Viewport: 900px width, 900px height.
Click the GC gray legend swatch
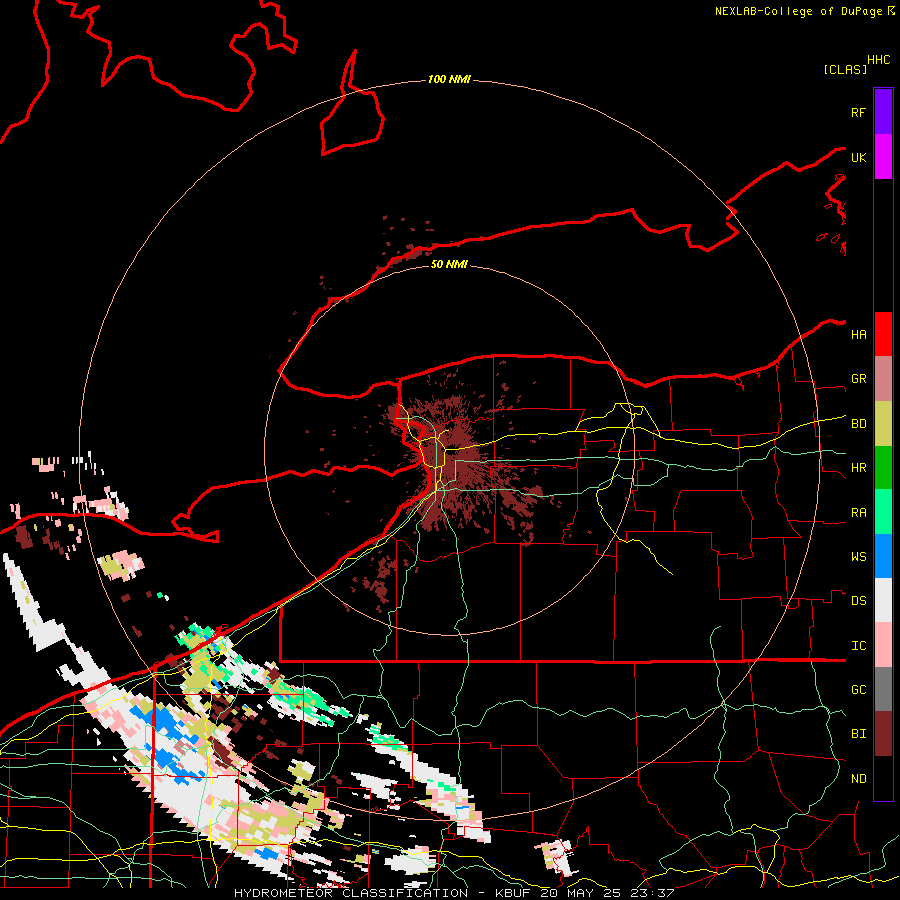(883, 689)
